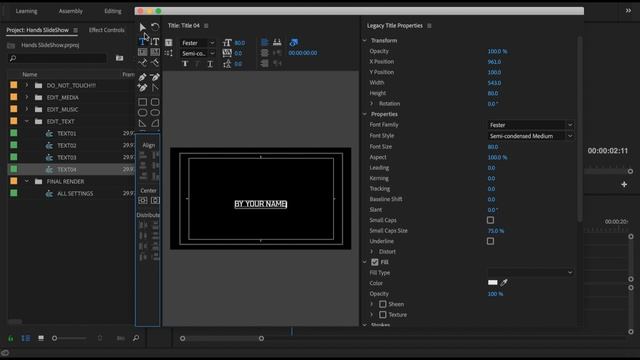Apply underline style in Title toolbar
The image size is (640, 360).
pos(210,64)
